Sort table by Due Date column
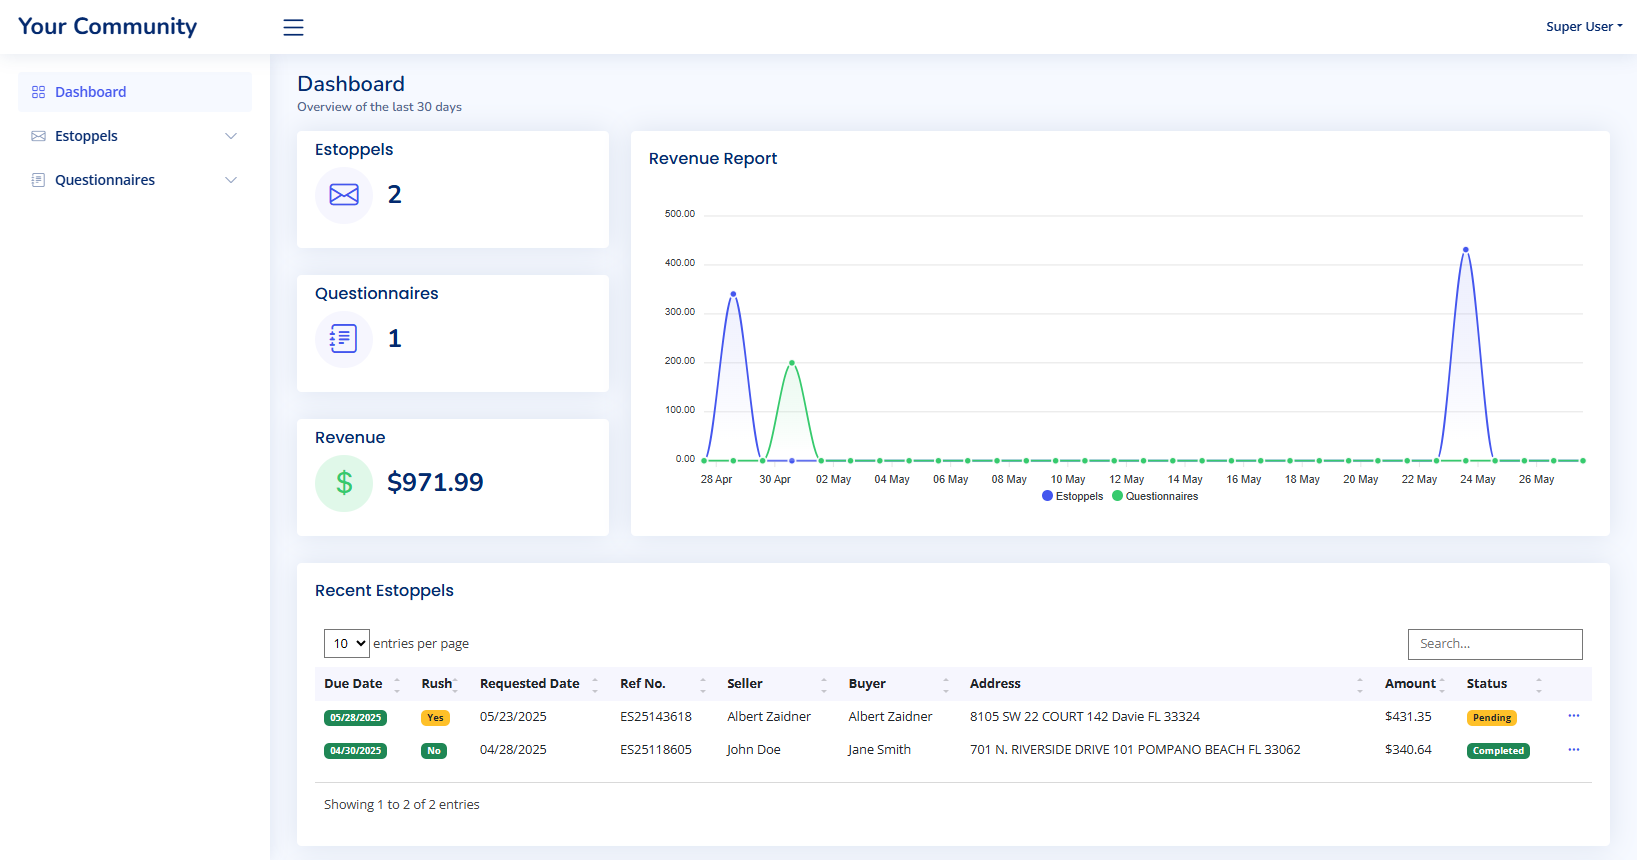This screenshot has height=860, width=1637. 354,684
